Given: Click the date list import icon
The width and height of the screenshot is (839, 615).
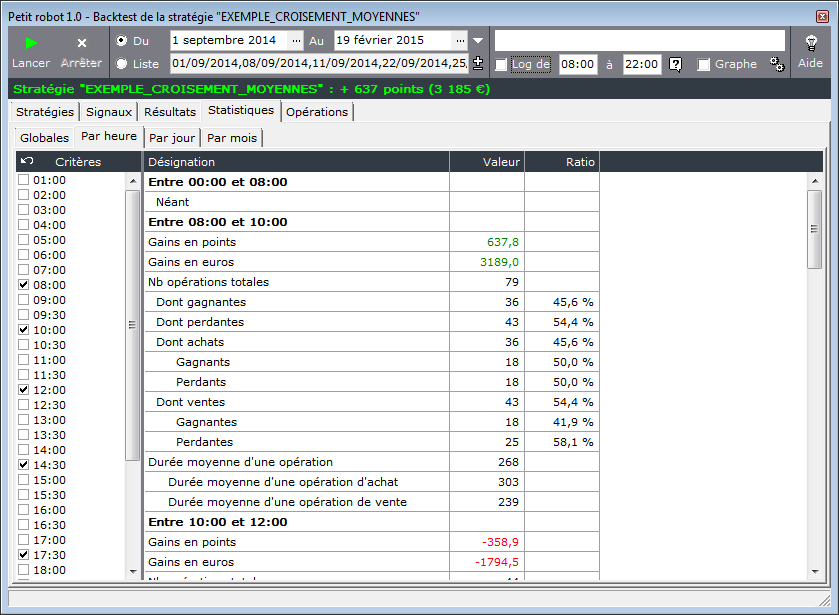Looking at the screenshot, I should coord(478,63).
